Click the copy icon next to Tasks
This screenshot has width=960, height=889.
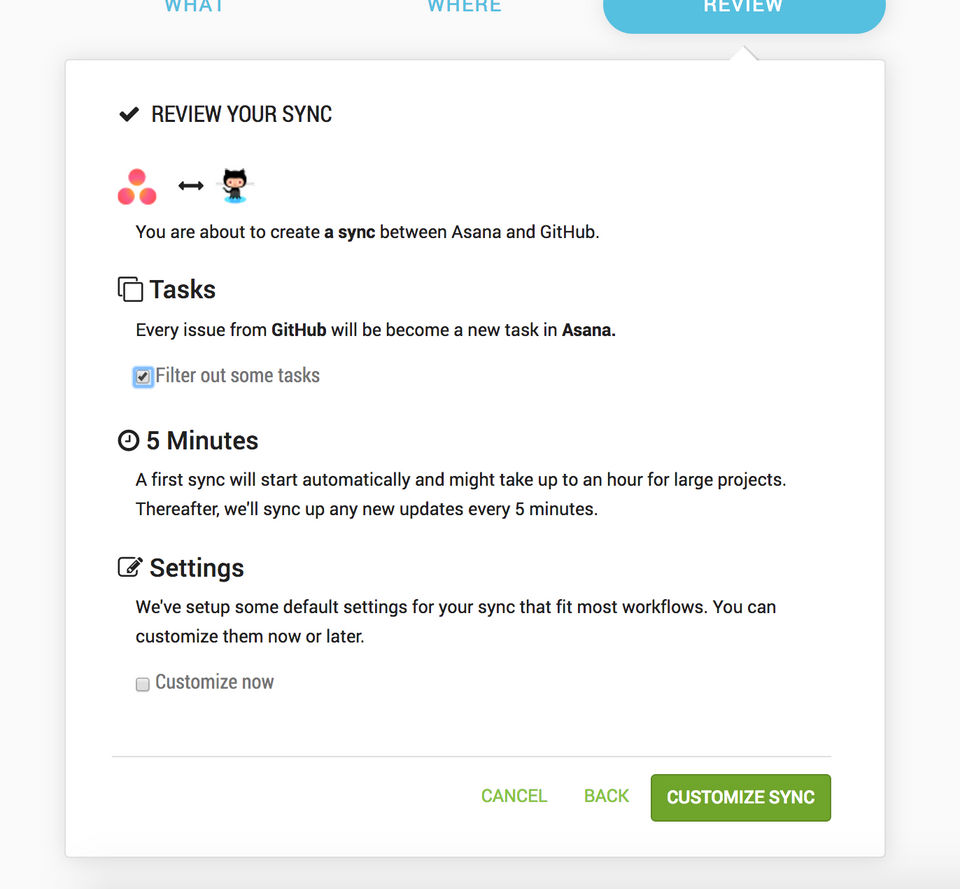[x=130, y=290]
